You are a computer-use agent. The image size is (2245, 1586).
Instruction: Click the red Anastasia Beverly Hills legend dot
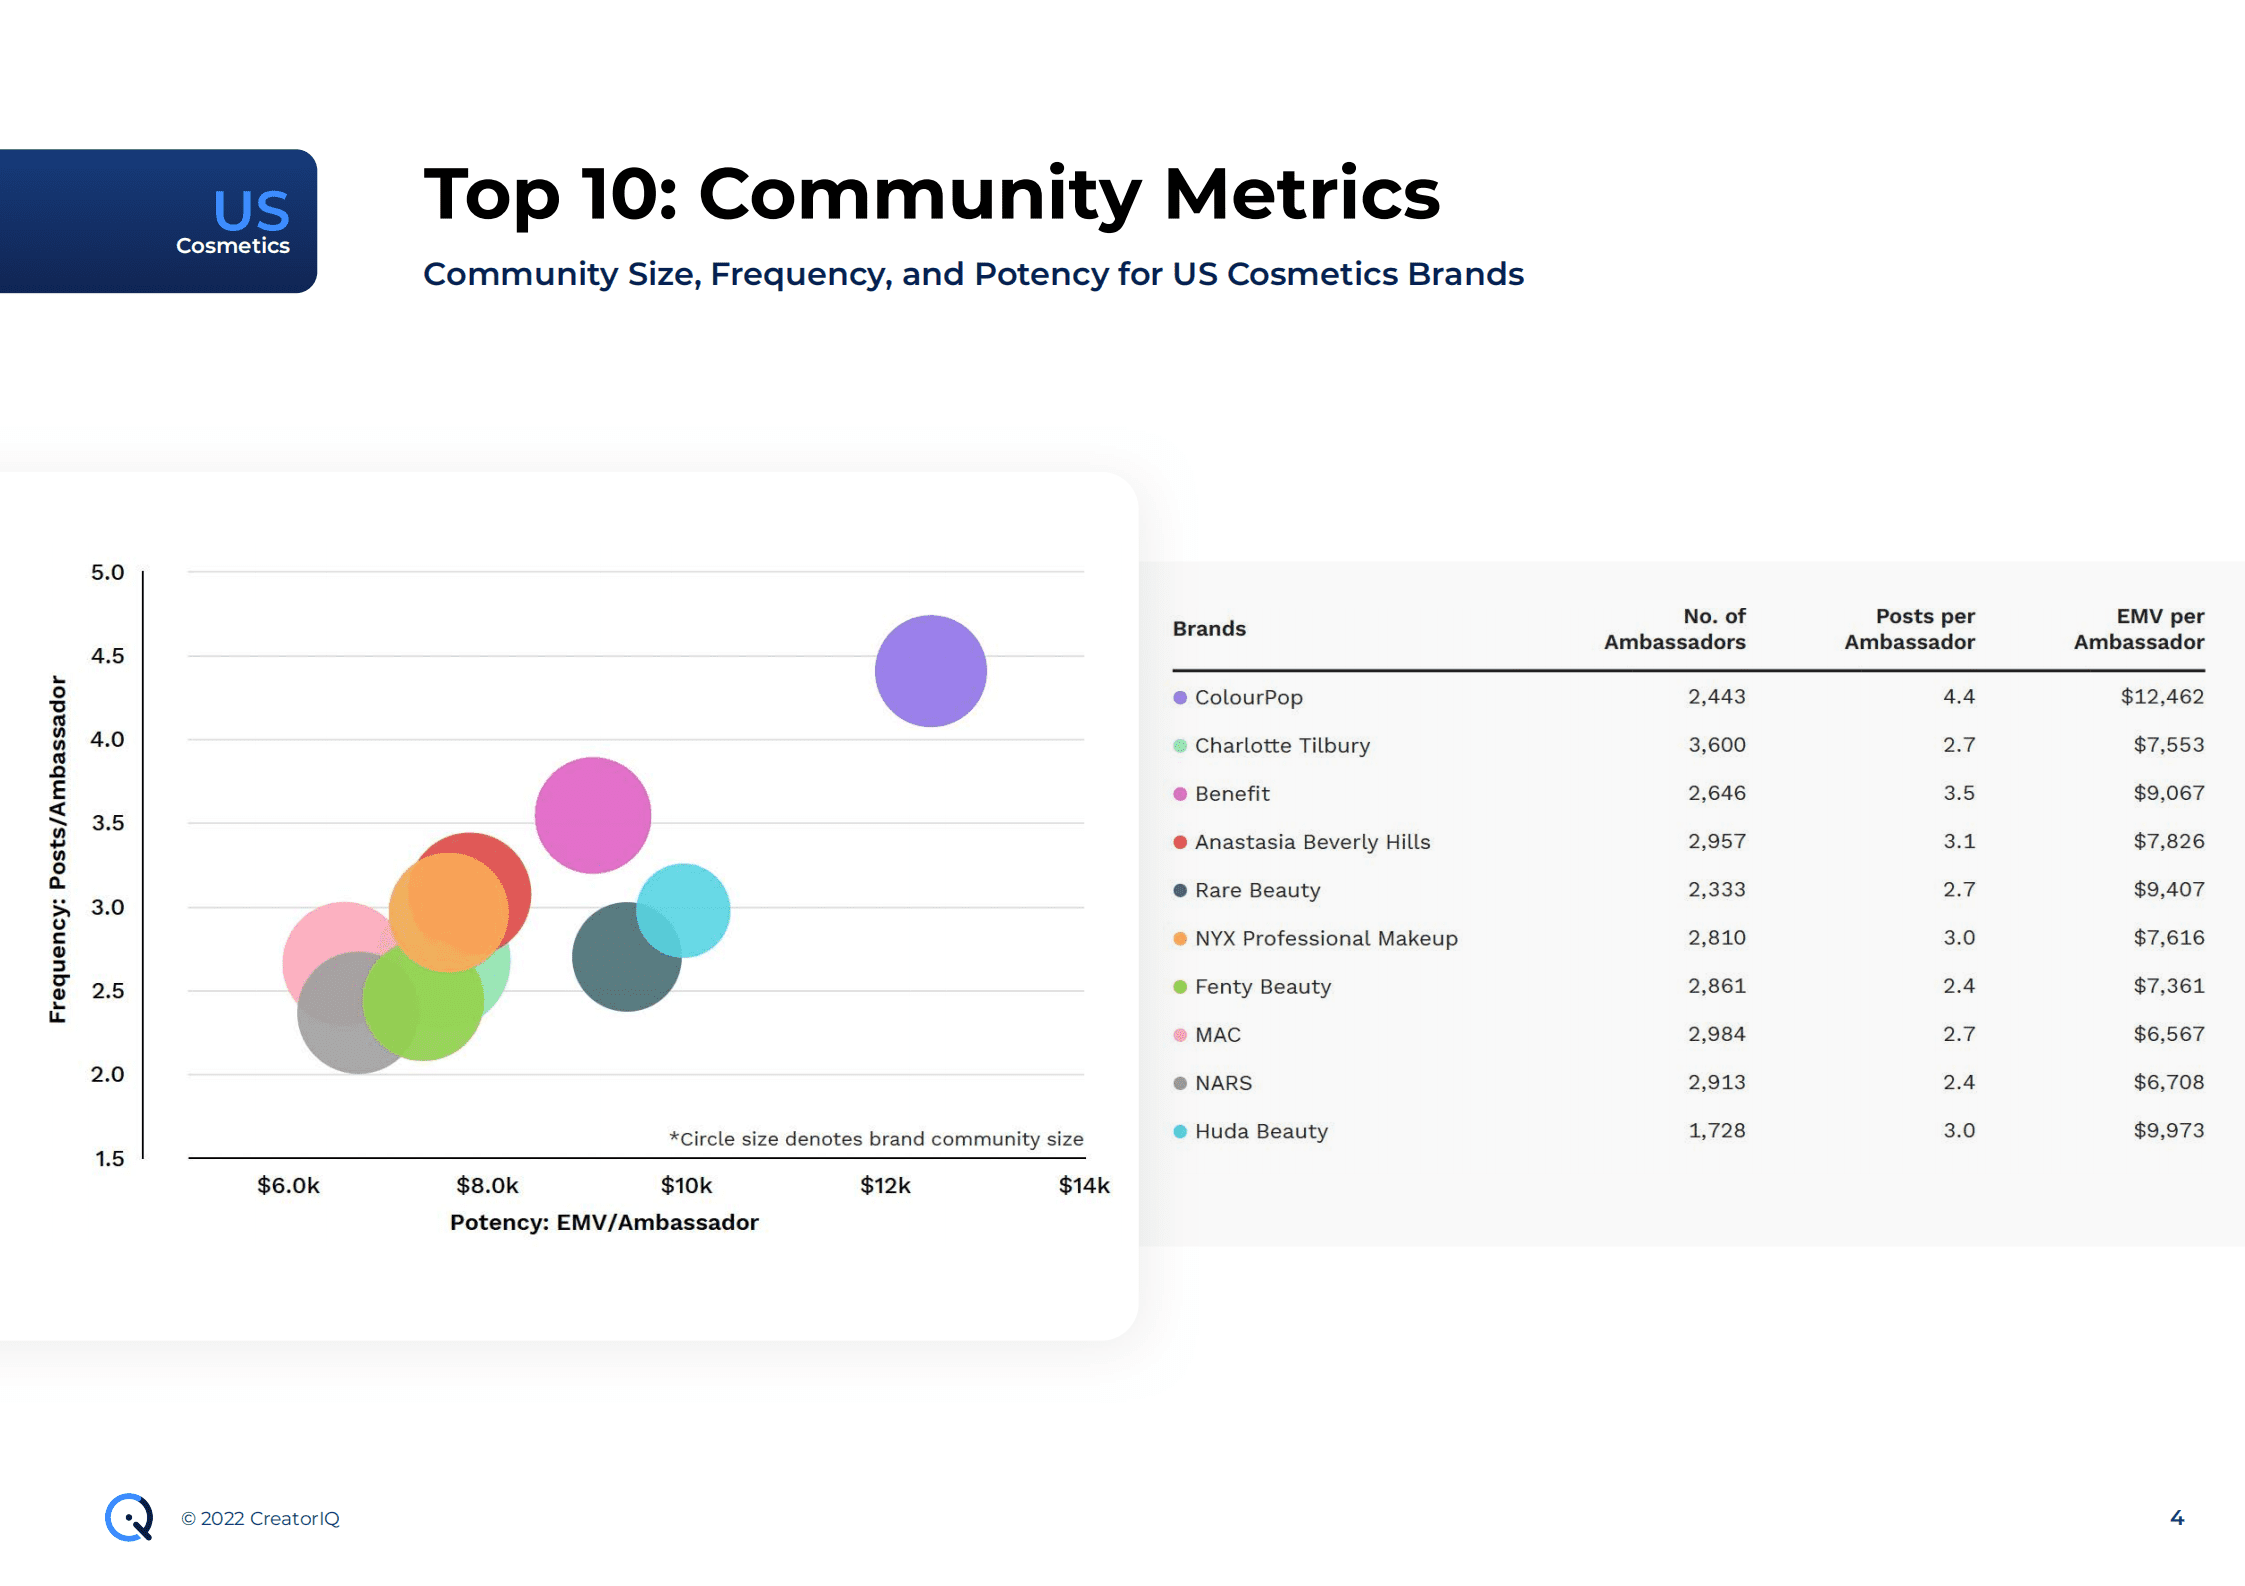pos(1180,842)
